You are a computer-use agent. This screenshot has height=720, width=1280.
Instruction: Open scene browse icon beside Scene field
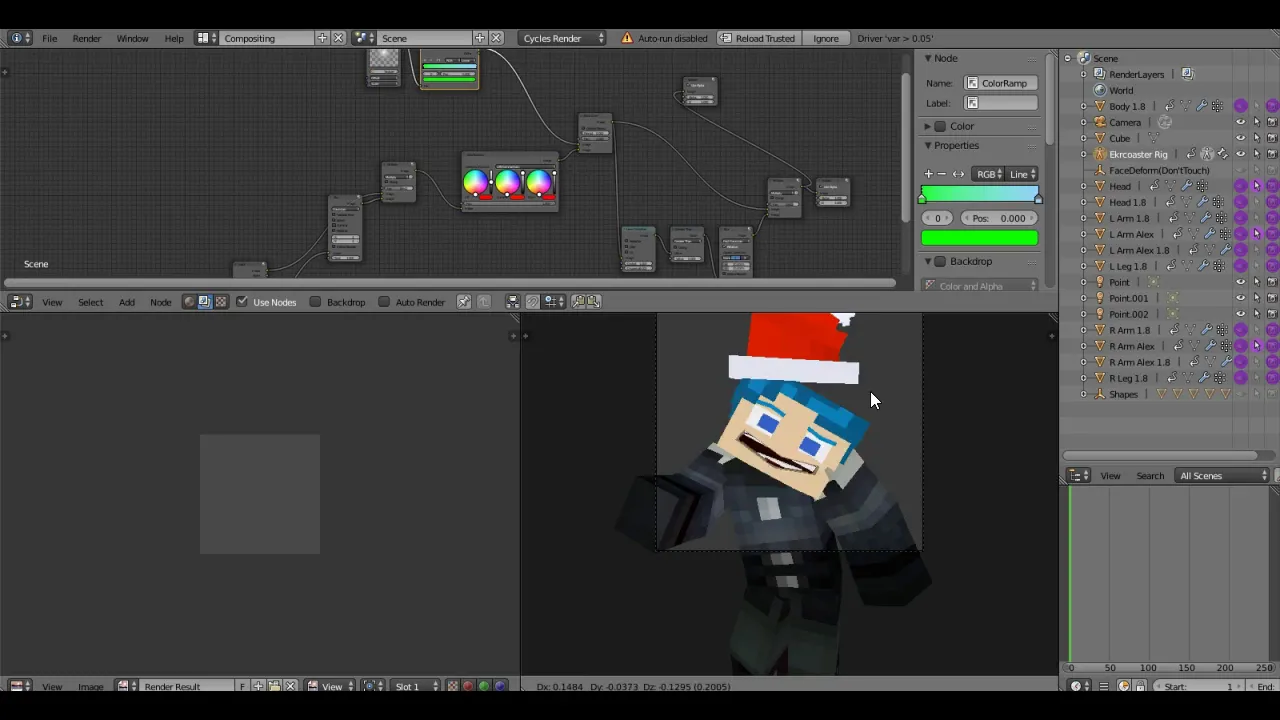click(364, 38)
